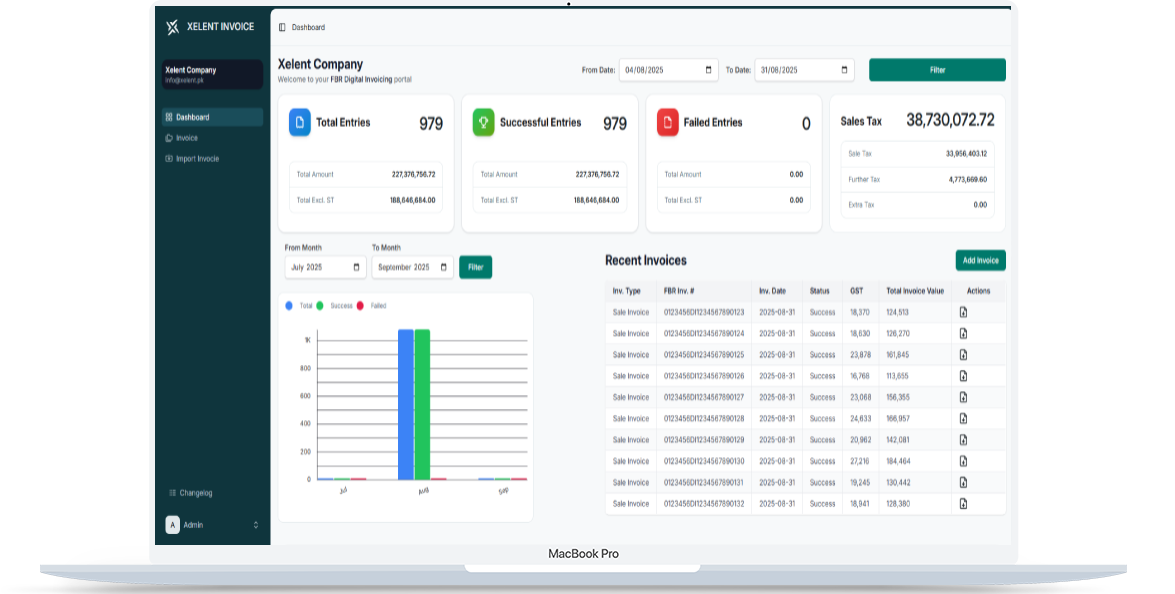The image size is (1175, 594).
Task: Click the From Month July 2025 field
Action: coord(325,267)
